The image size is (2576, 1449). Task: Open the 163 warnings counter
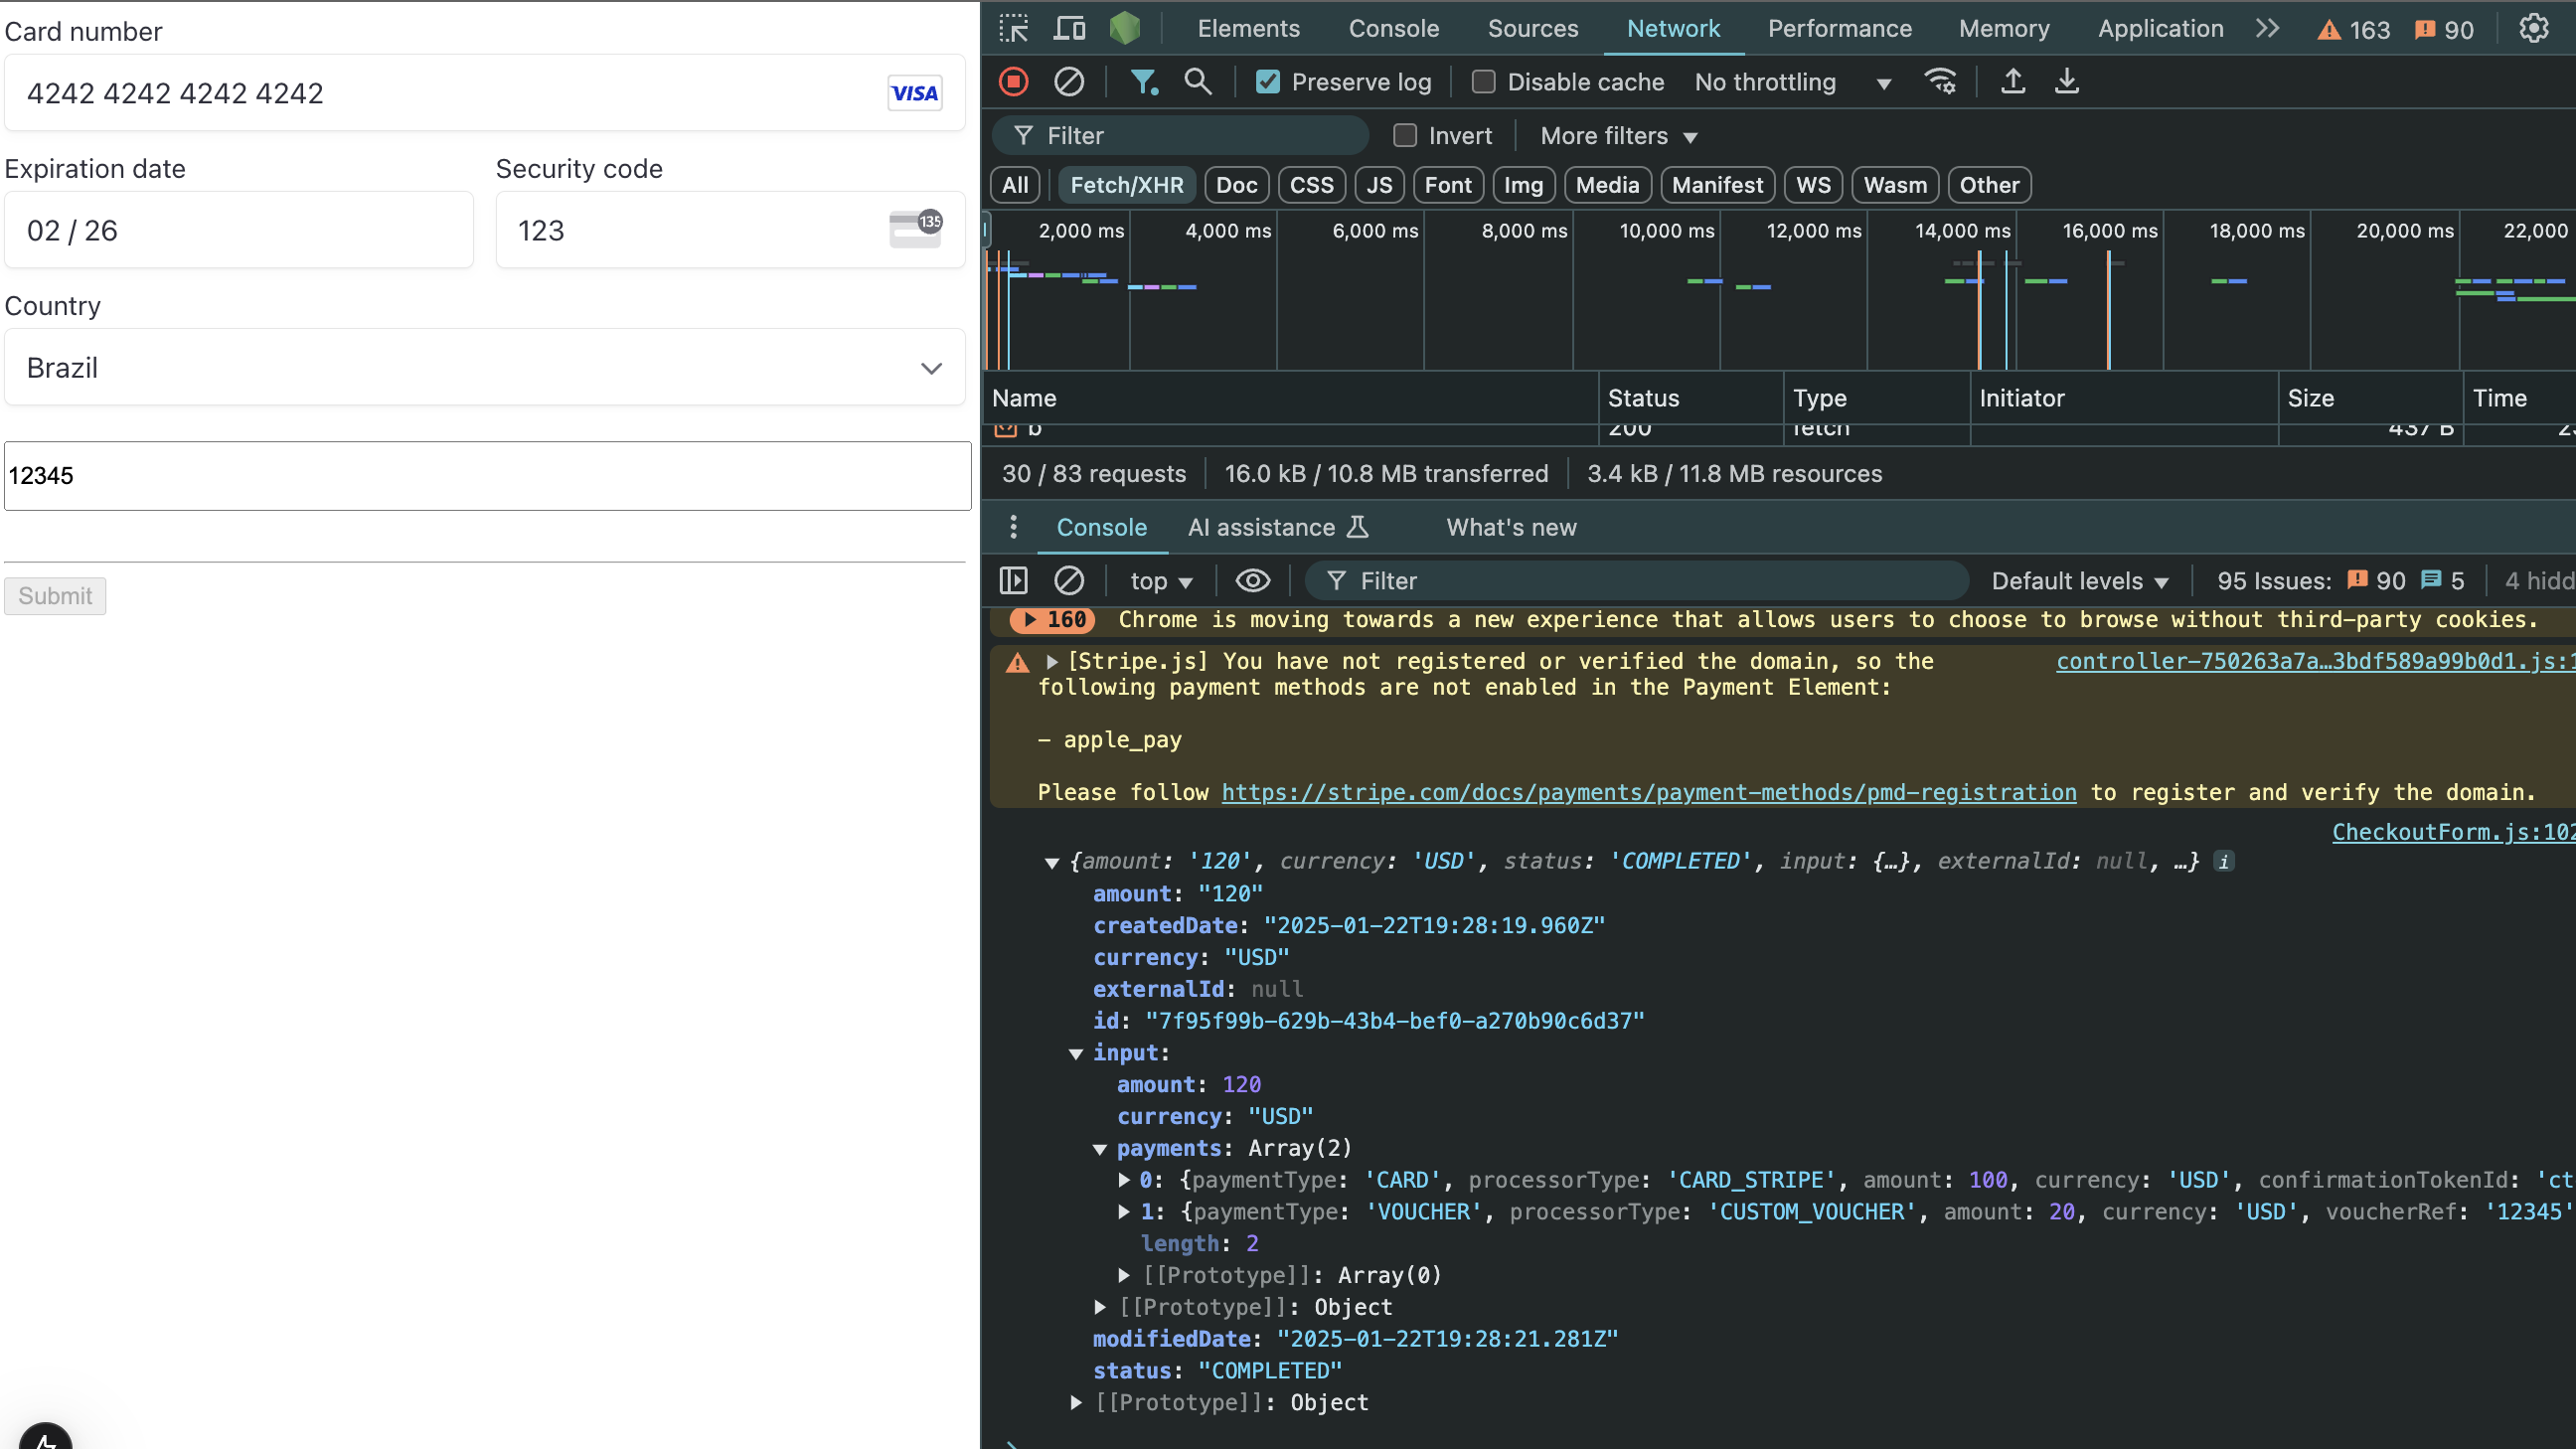[x=2353, y=30]
